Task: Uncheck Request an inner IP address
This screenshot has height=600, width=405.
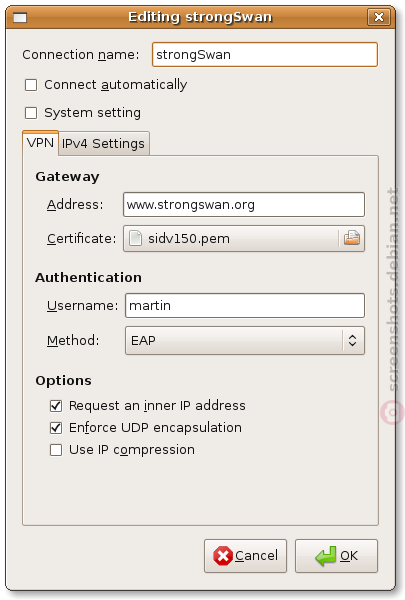Action: (56, 406)
